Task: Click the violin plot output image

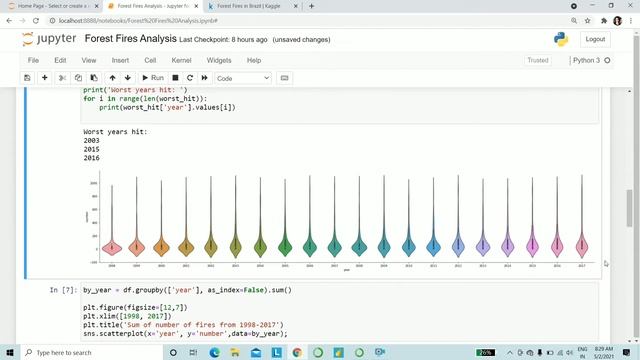Action: [340, 220]
